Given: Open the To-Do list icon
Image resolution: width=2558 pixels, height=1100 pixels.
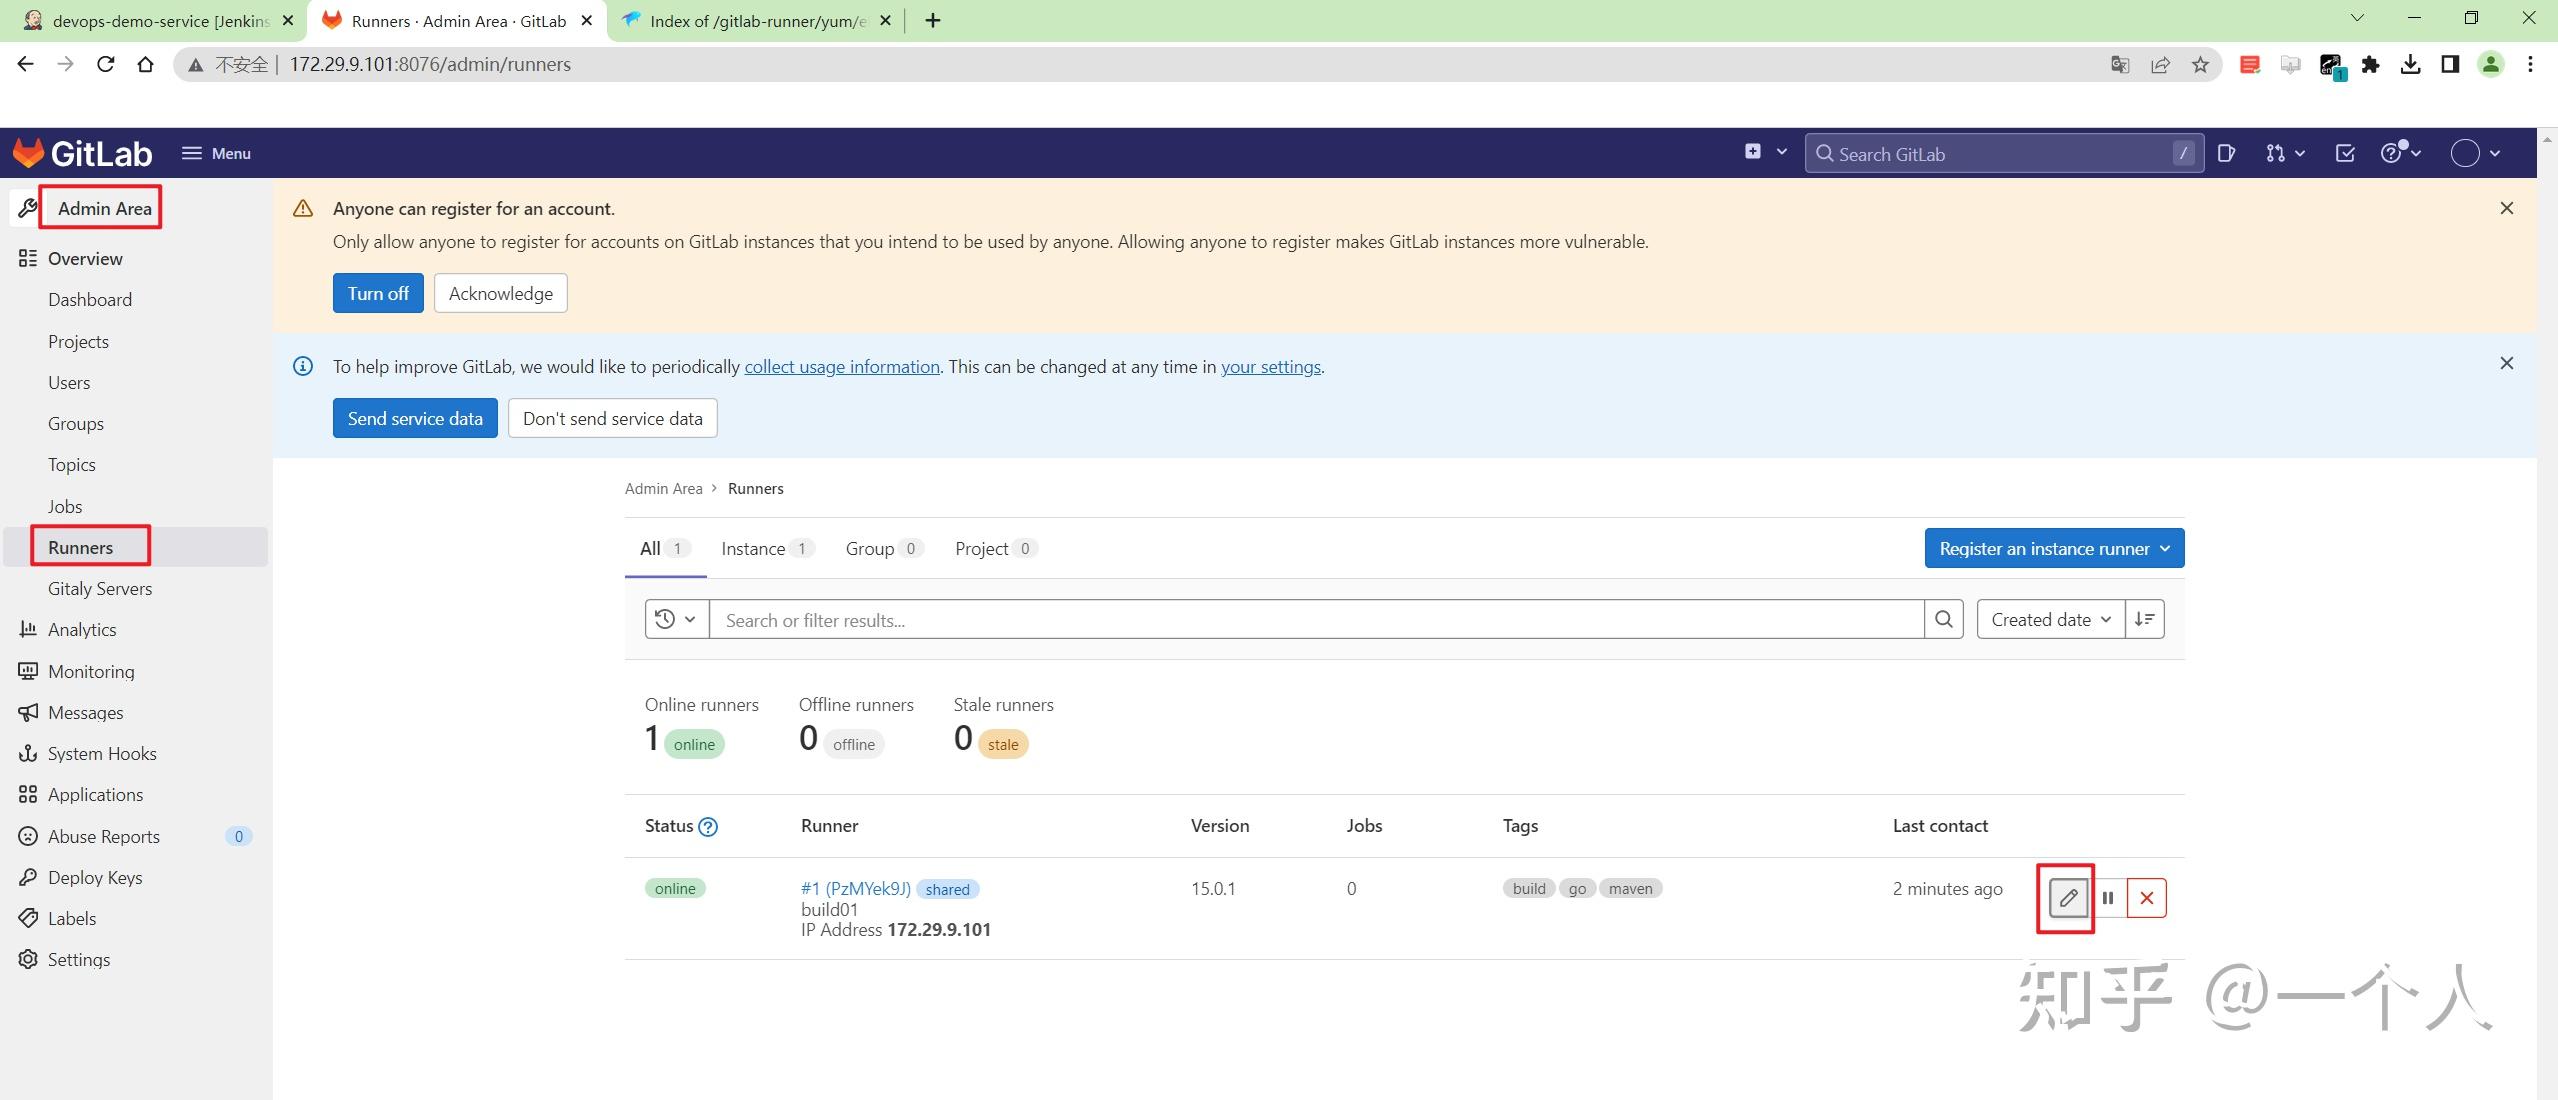Looking at the screenshot, I should pyautogui.click(x=2344, y=153).
